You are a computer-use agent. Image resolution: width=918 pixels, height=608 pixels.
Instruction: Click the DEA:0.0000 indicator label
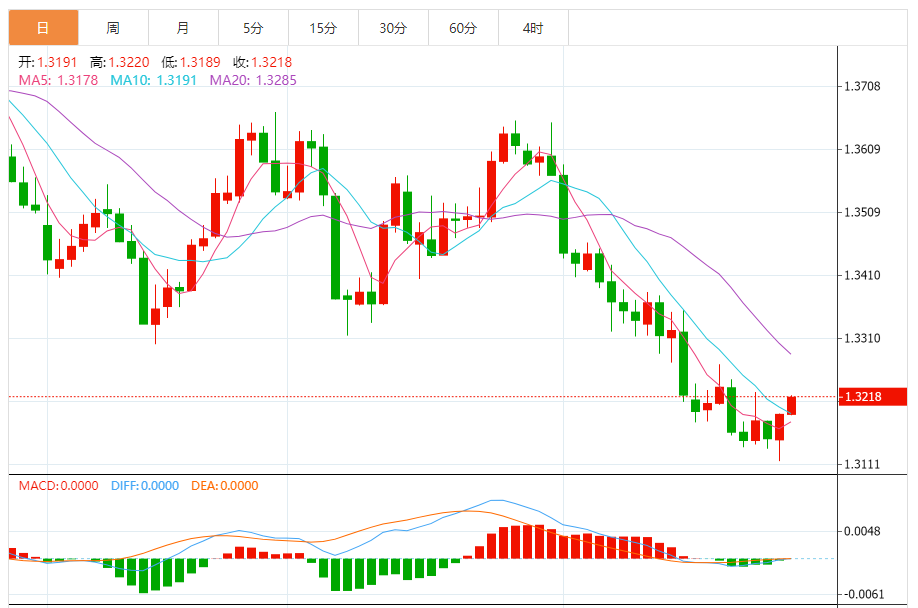[224, 486]
